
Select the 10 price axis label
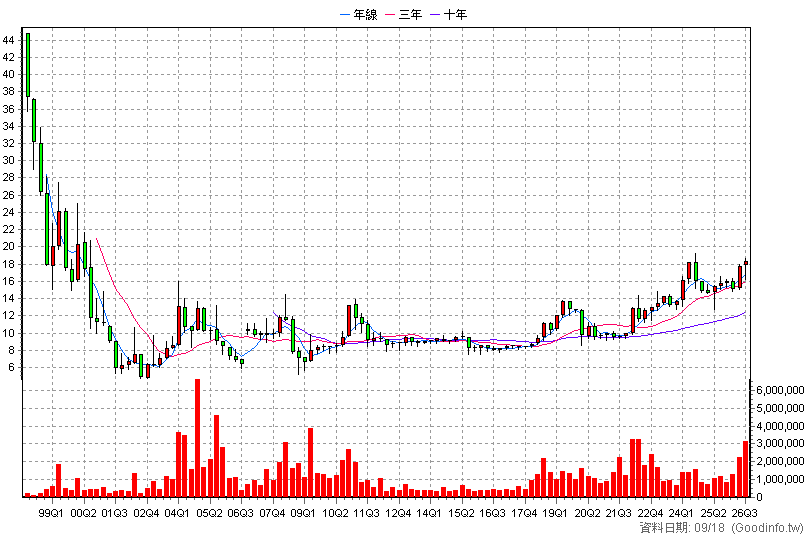9,333
